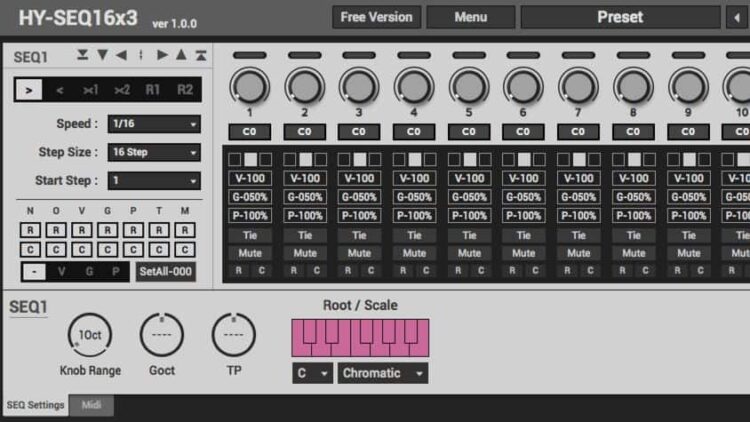Randomize the G column with R

click(x=108, y=230)
